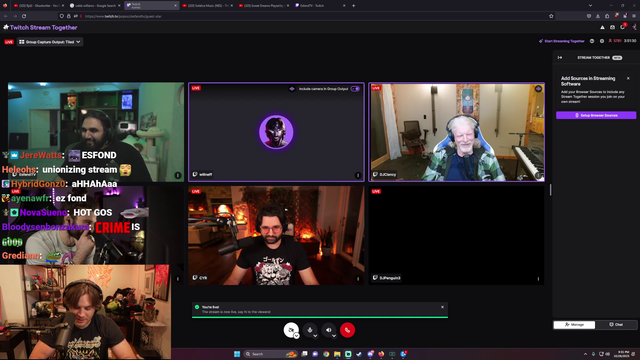The image size is (640, 360).
Task: Bookmark this page with star icon
Action: click(551, 16)
